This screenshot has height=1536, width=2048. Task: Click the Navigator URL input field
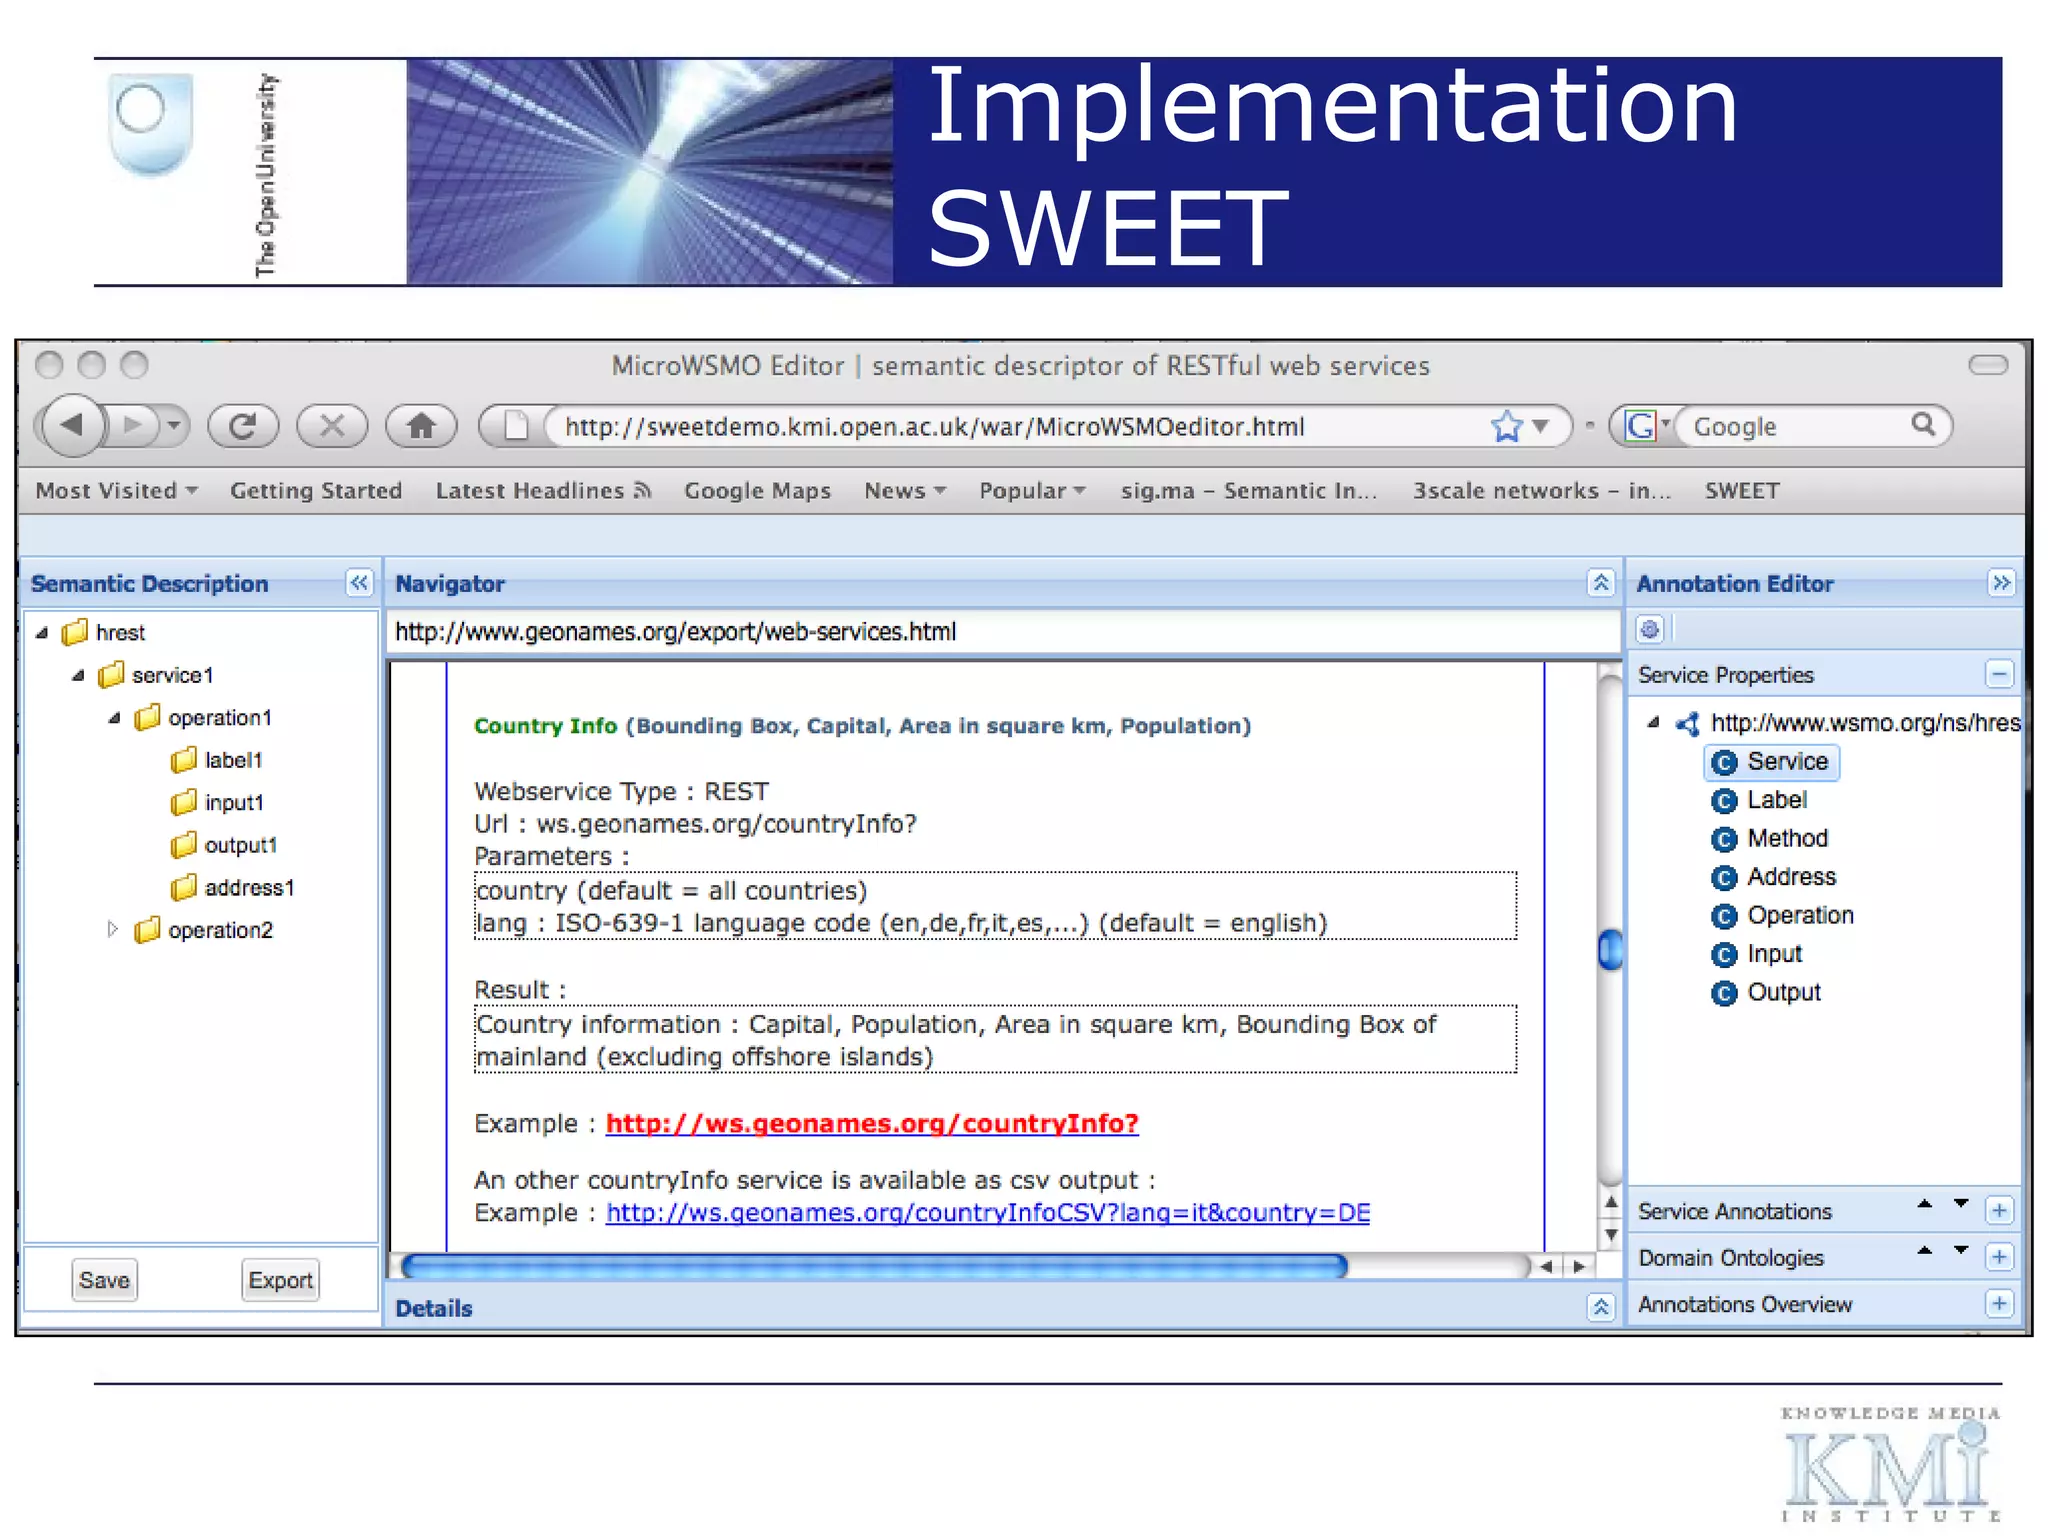[1003, 632]
